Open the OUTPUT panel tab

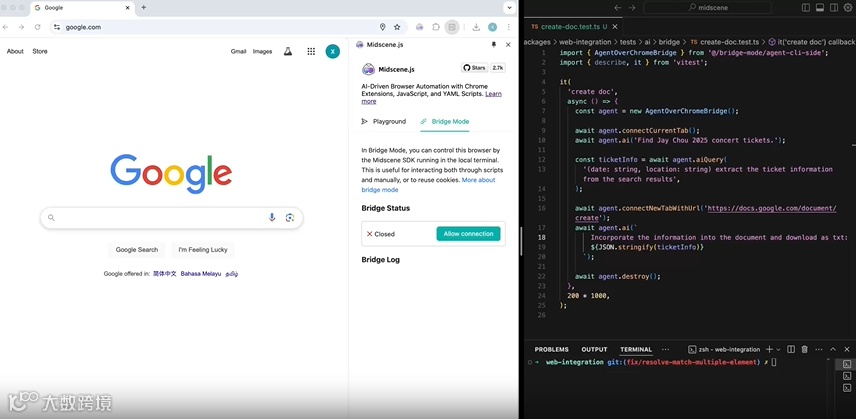[594, 350]
